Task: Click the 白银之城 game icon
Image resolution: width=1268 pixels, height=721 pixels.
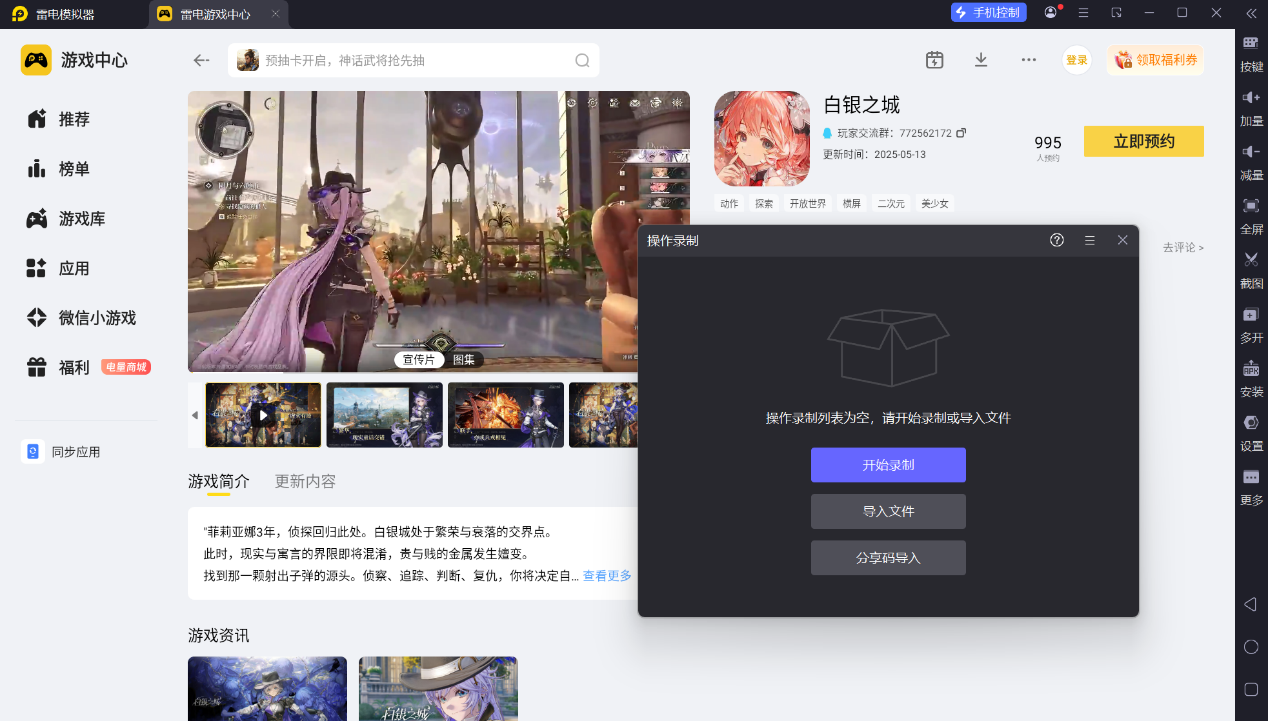Action: [x=762, y=139]
